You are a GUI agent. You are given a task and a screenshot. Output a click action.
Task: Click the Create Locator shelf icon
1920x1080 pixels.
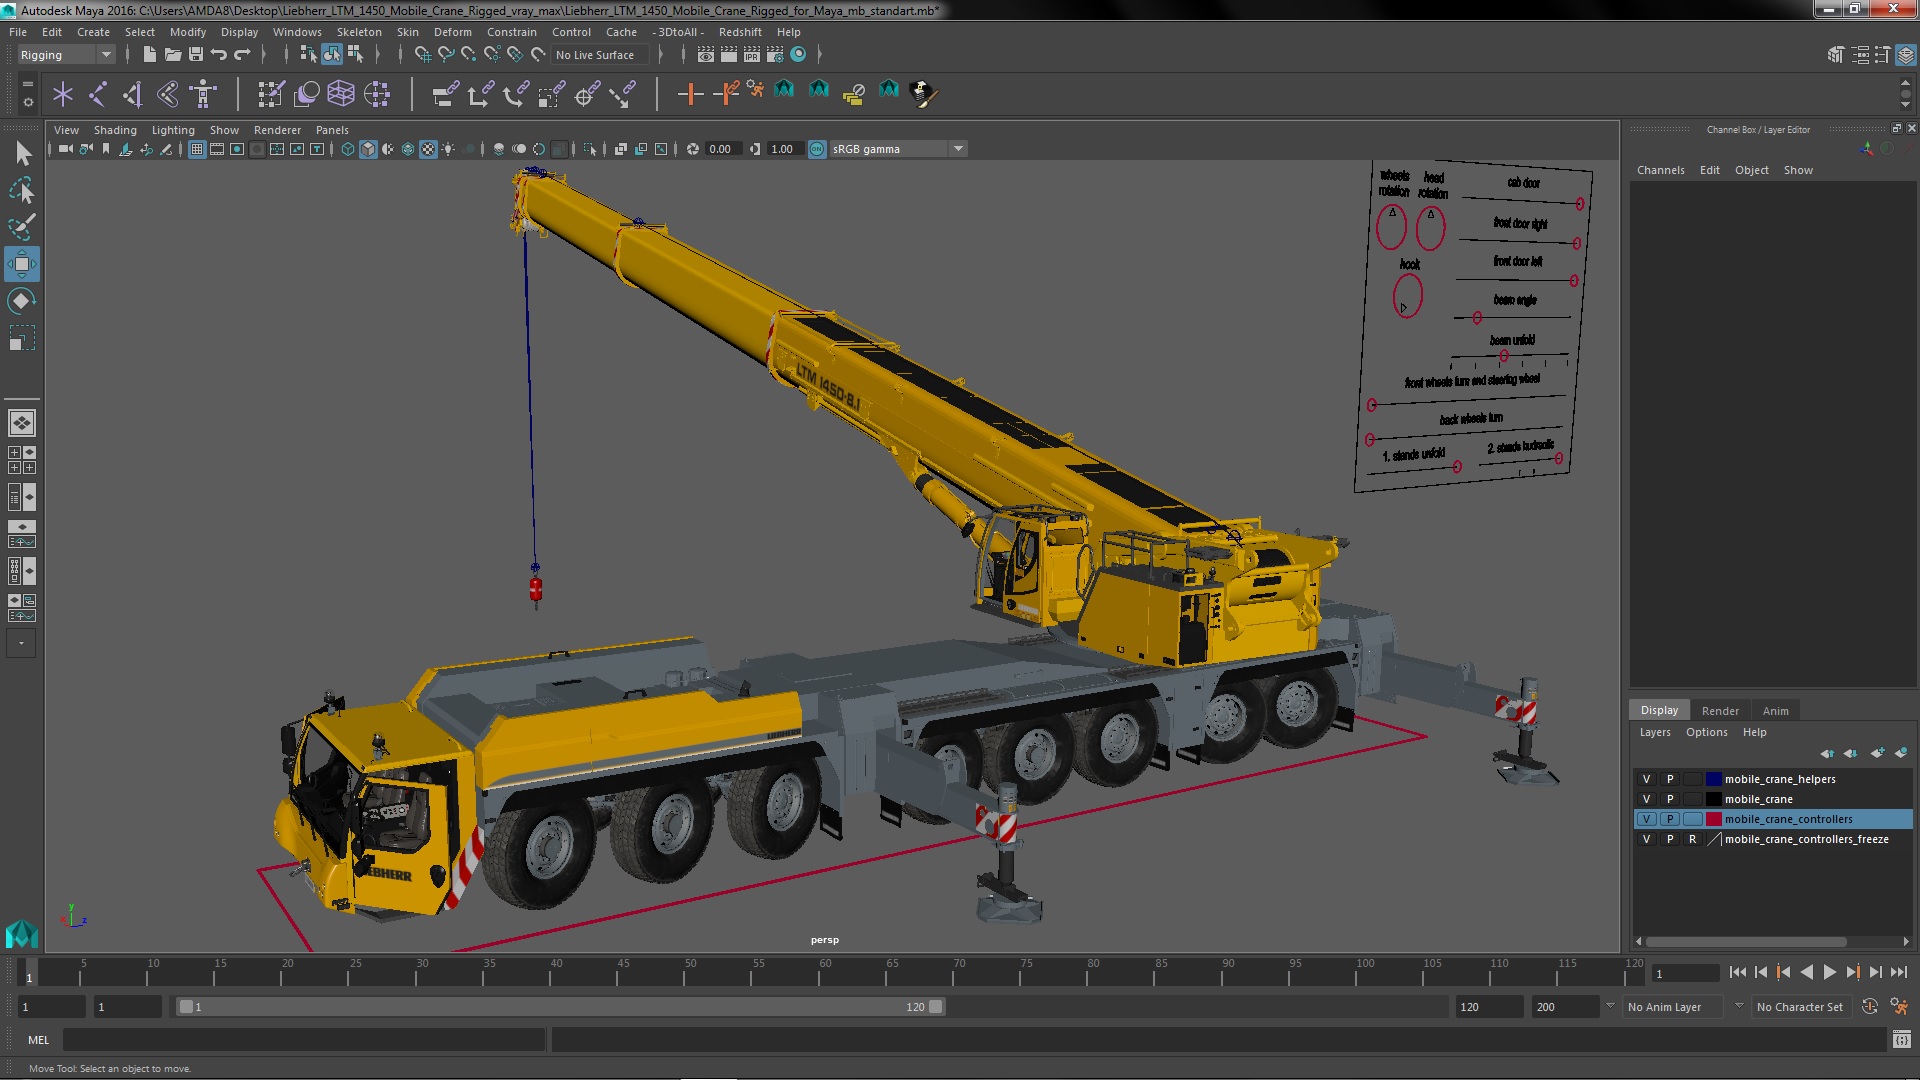tap(63, 94)
